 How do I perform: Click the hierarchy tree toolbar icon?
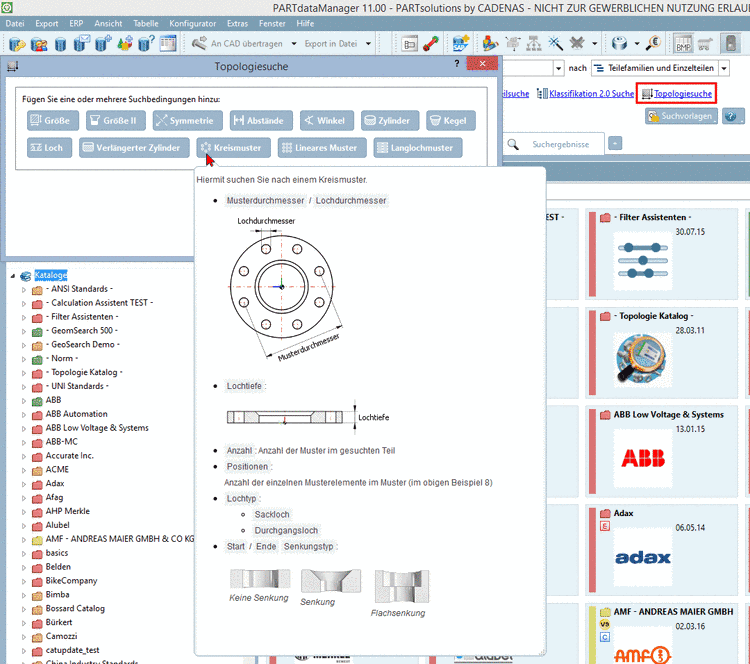pos(534,44)
